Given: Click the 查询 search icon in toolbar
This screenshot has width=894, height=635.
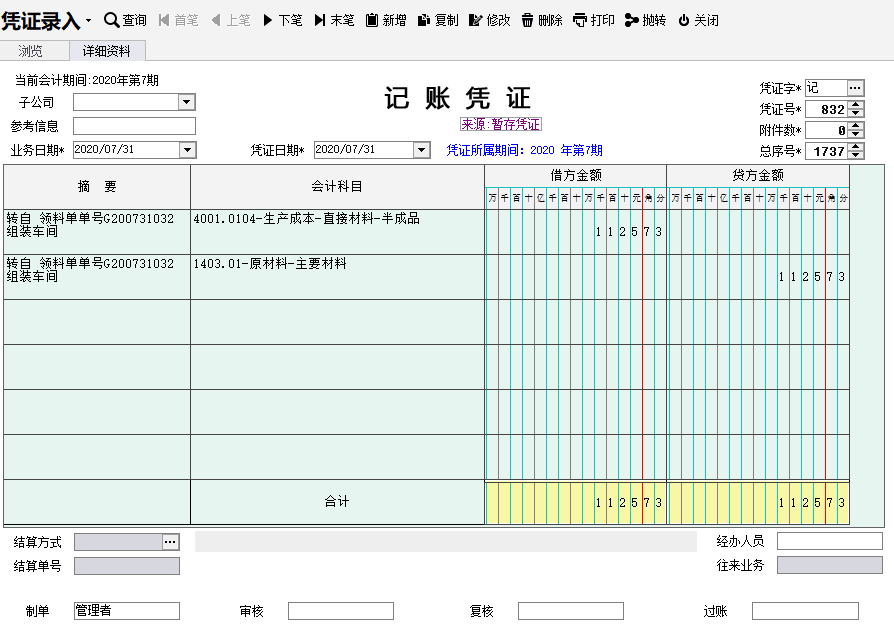Looking at the screenshot, I should 112,20.
